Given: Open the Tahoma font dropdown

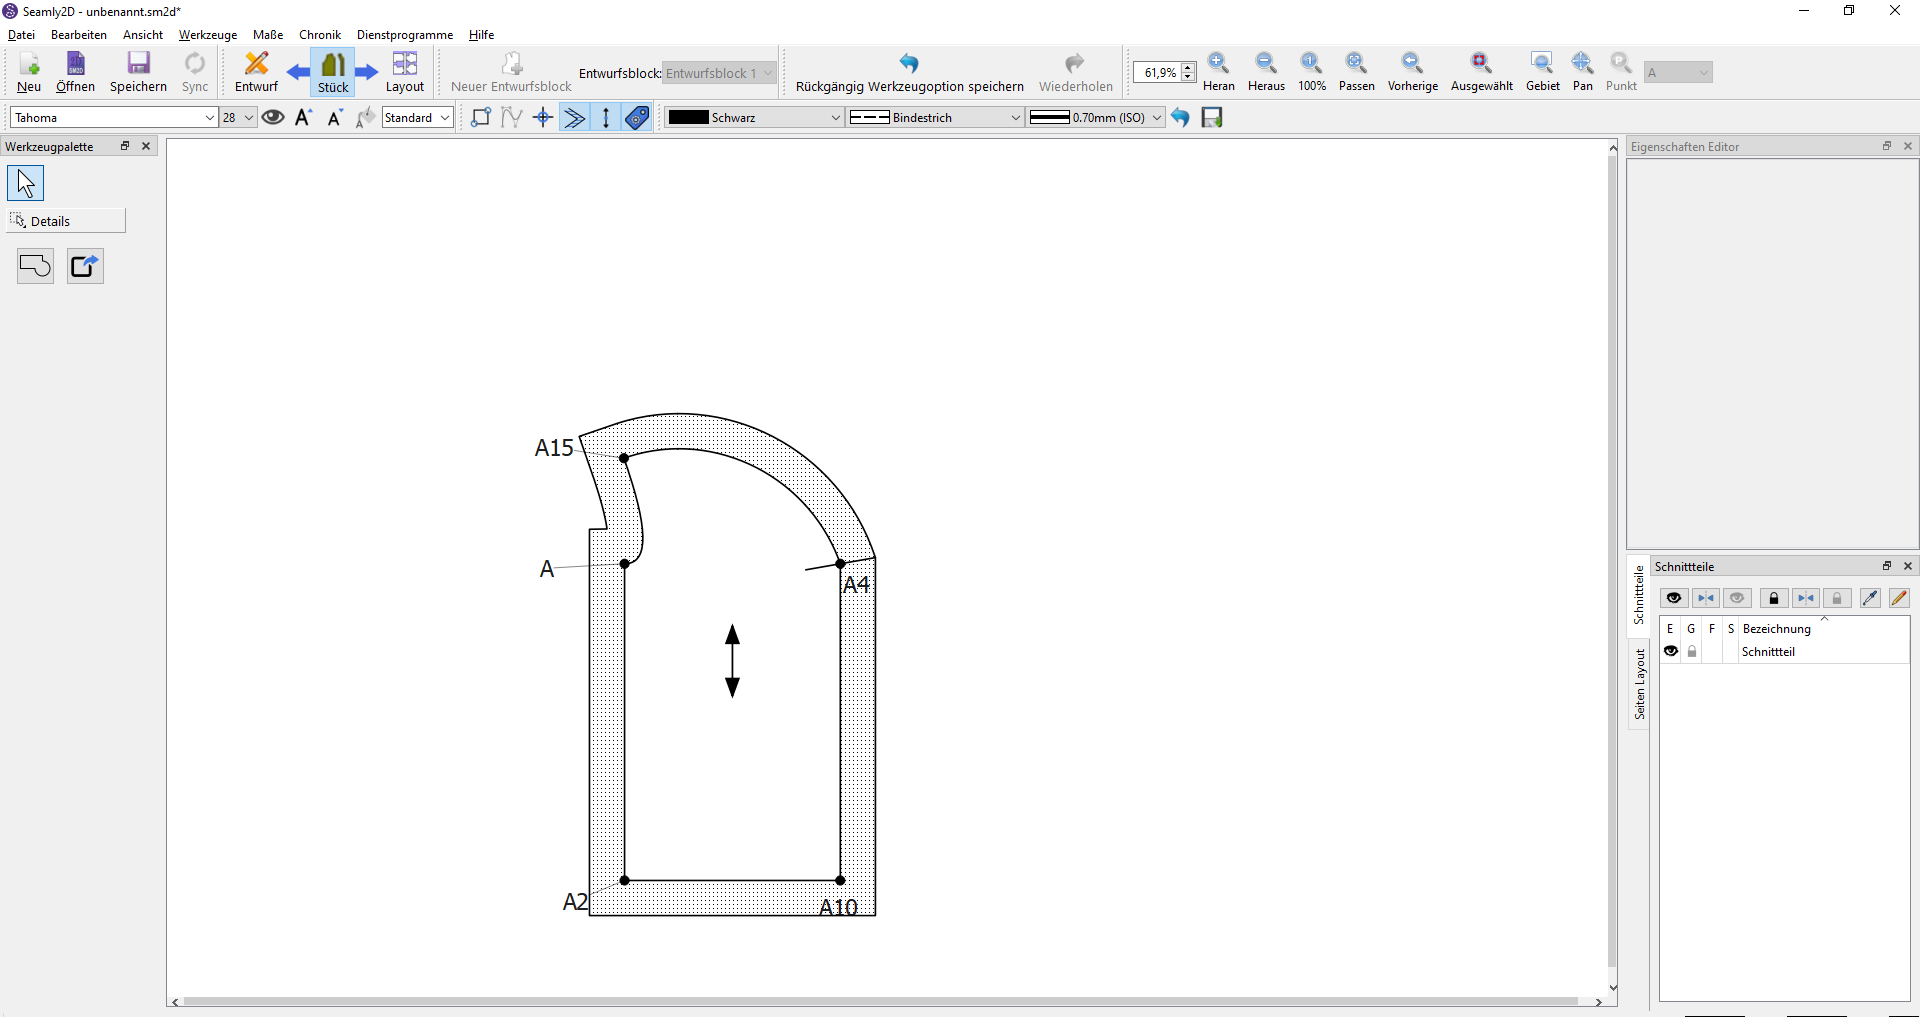Looking at the screenshot, I should point(113,118).
